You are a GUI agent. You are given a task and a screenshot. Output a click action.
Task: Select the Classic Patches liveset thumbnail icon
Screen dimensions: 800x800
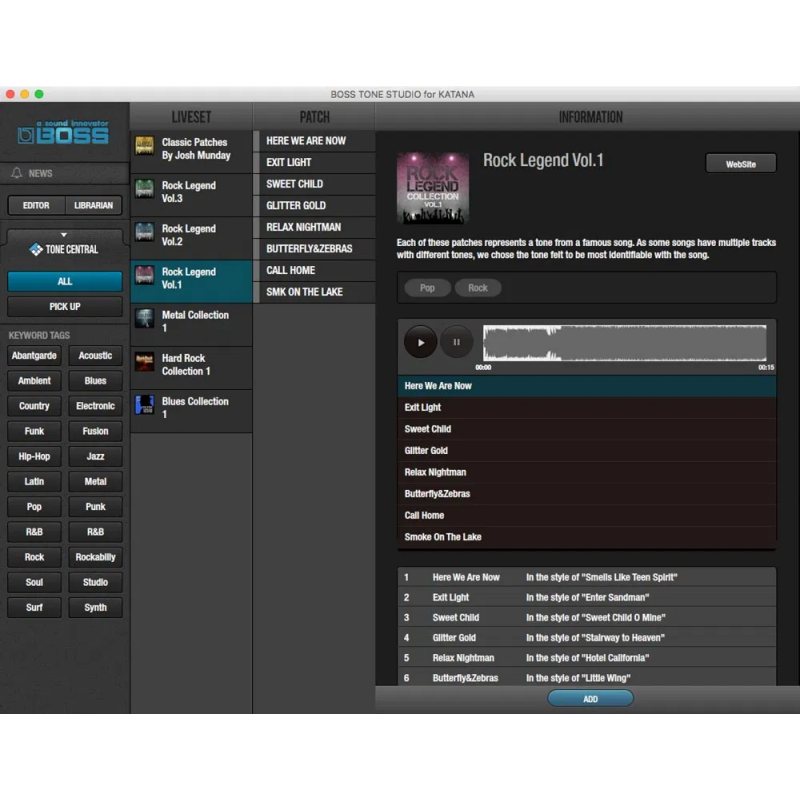(144, 145)
